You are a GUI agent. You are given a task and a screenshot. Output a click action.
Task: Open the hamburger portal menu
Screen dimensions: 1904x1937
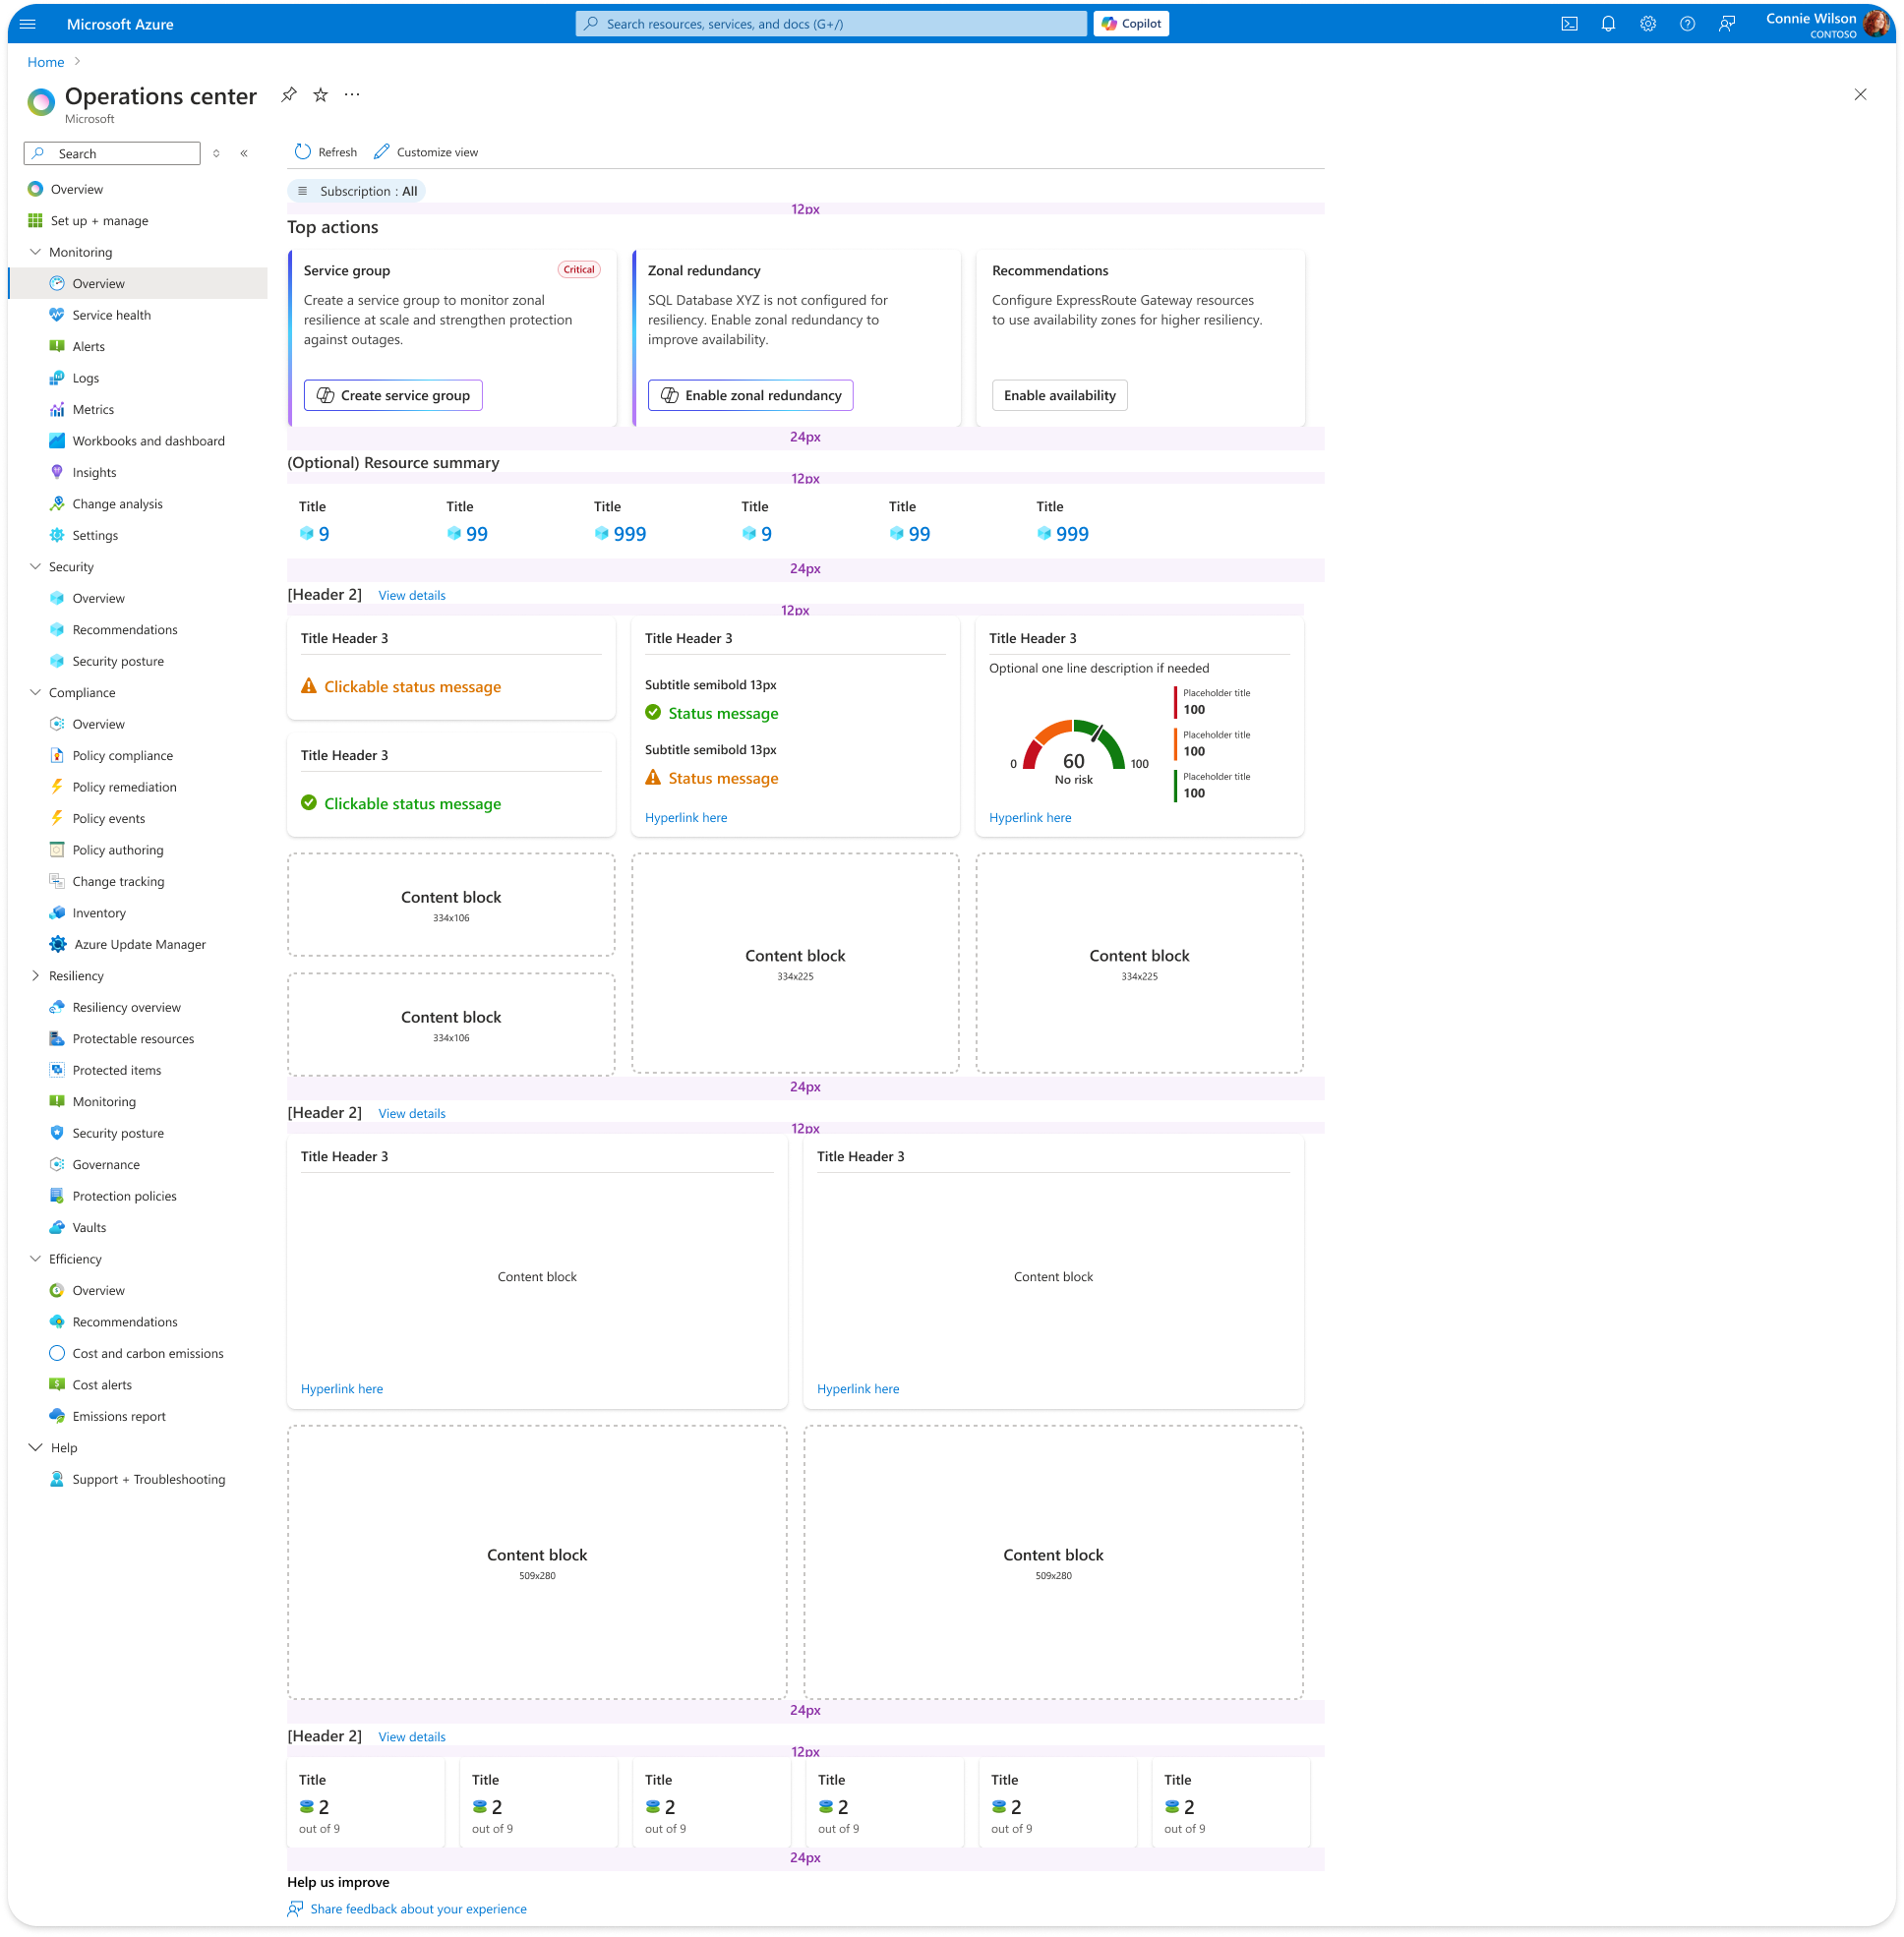tap(28, 24)
